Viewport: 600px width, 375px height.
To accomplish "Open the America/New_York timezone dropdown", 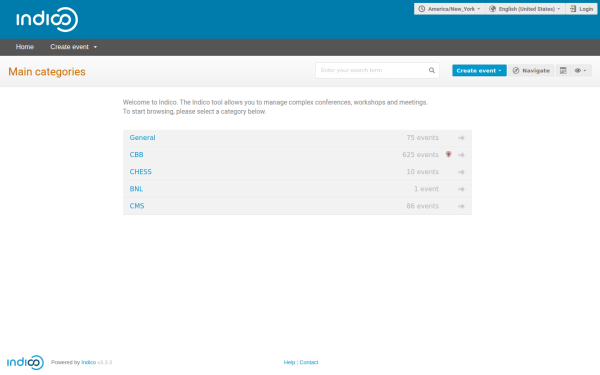I will [450, 9].
